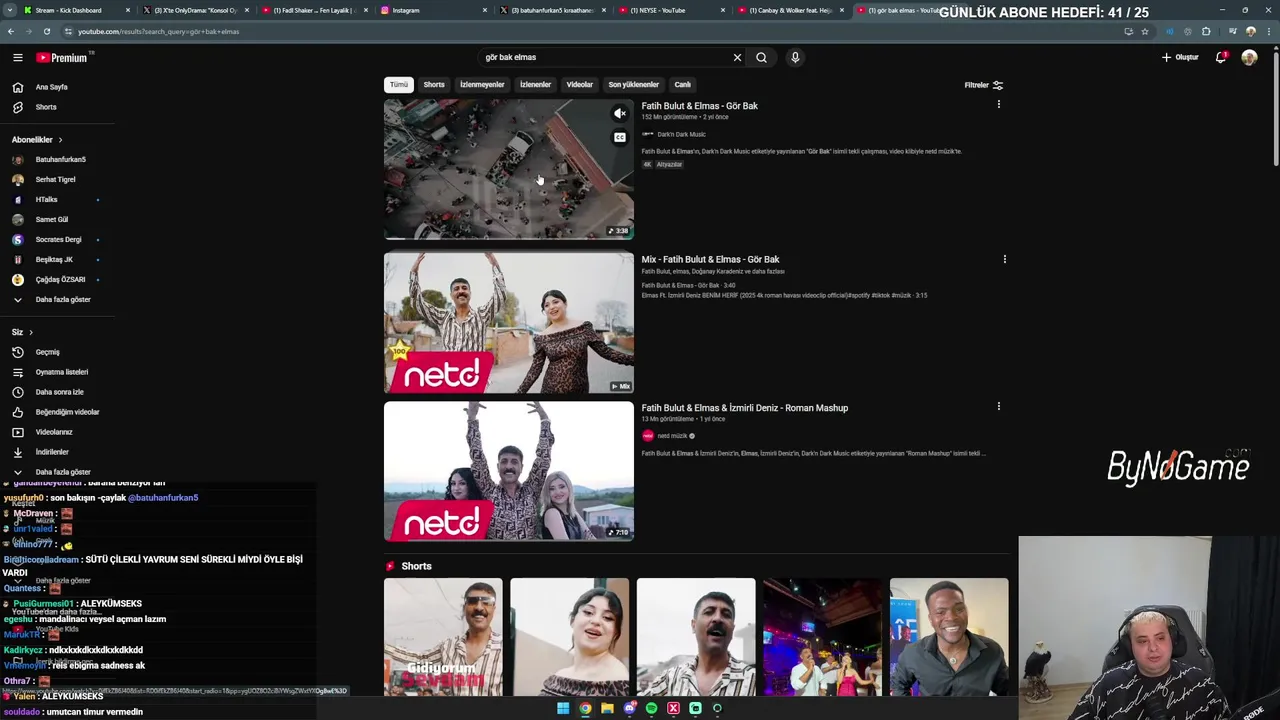The width and height of the screenshot is (1280, 720).
Task: Open the Gidiyorum Sevdam short thumbnail
Action: 443,637
